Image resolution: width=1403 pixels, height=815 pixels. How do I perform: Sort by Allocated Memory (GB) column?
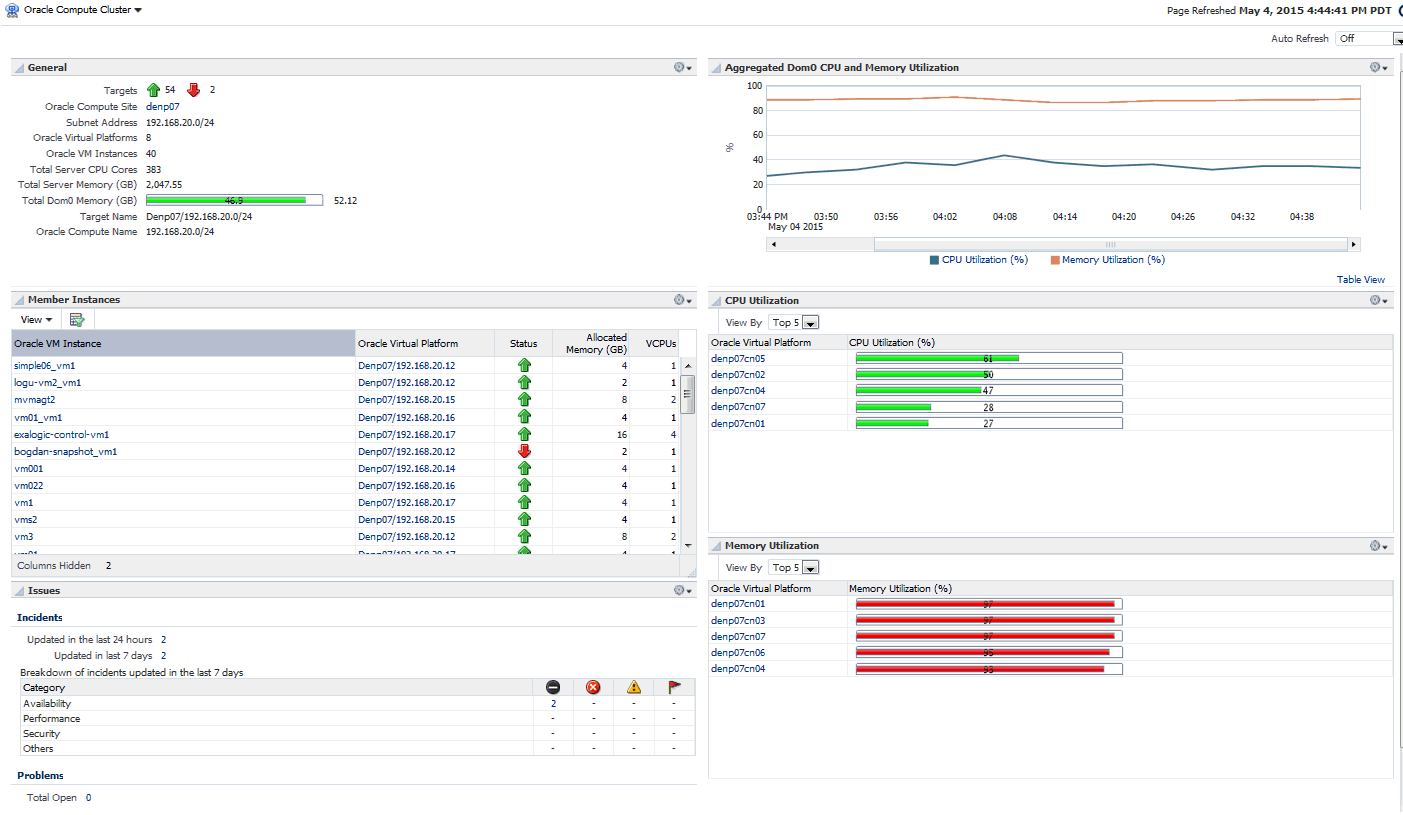coord(592,343)
